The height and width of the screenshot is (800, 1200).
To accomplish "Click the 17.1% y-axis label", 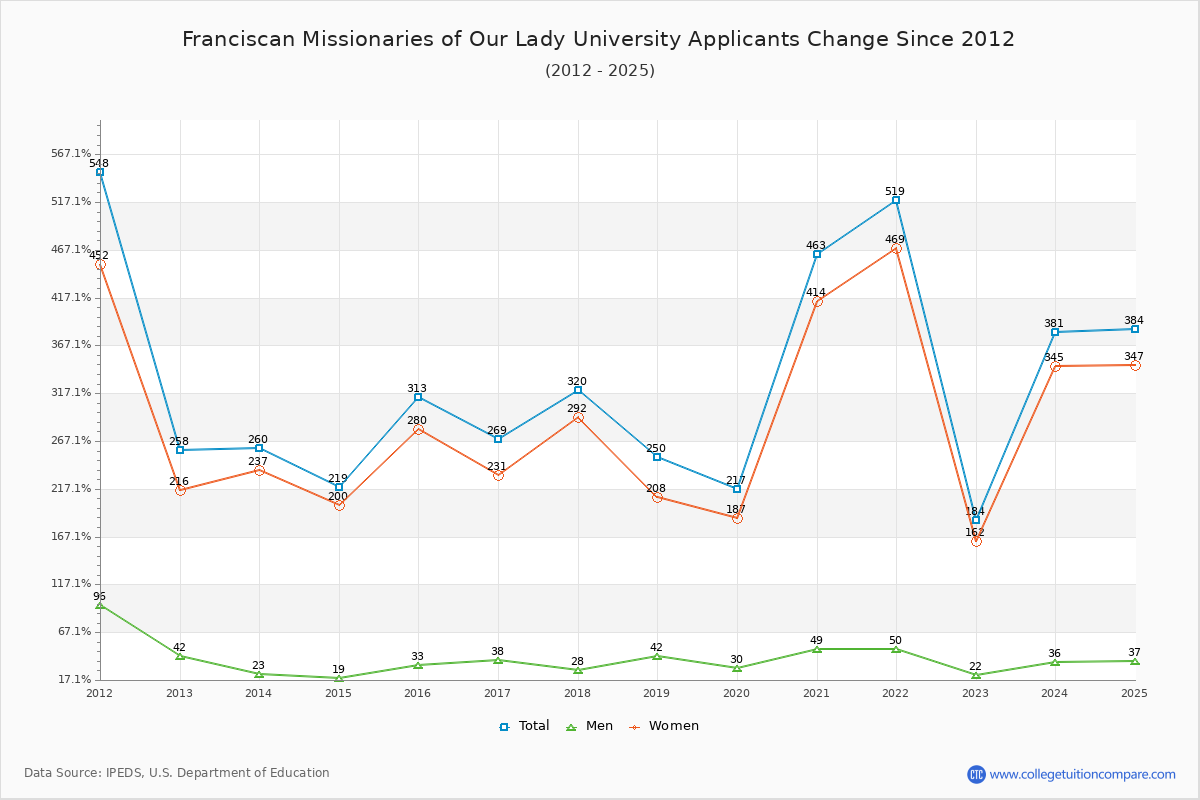I will [75, 680].
